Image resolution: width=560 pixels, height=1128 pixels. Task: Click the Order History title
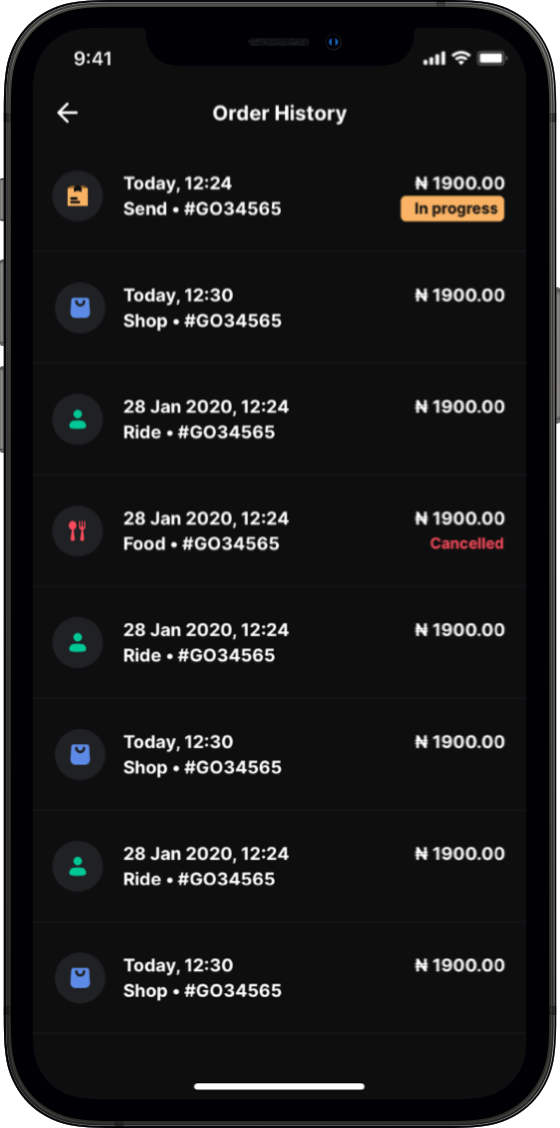click(x=279, y=113)
